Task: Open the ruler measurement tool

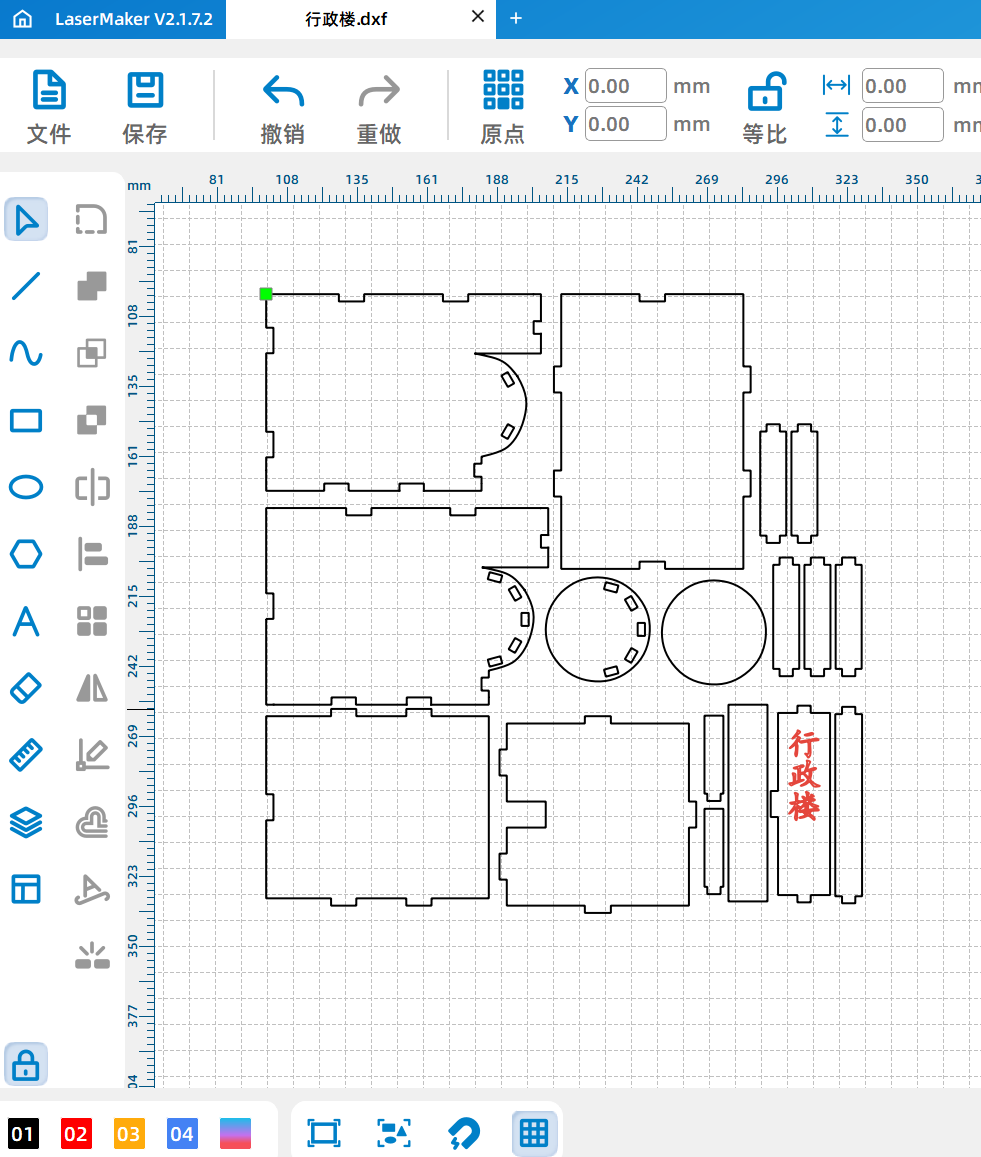Action: [x=26, y=755]
